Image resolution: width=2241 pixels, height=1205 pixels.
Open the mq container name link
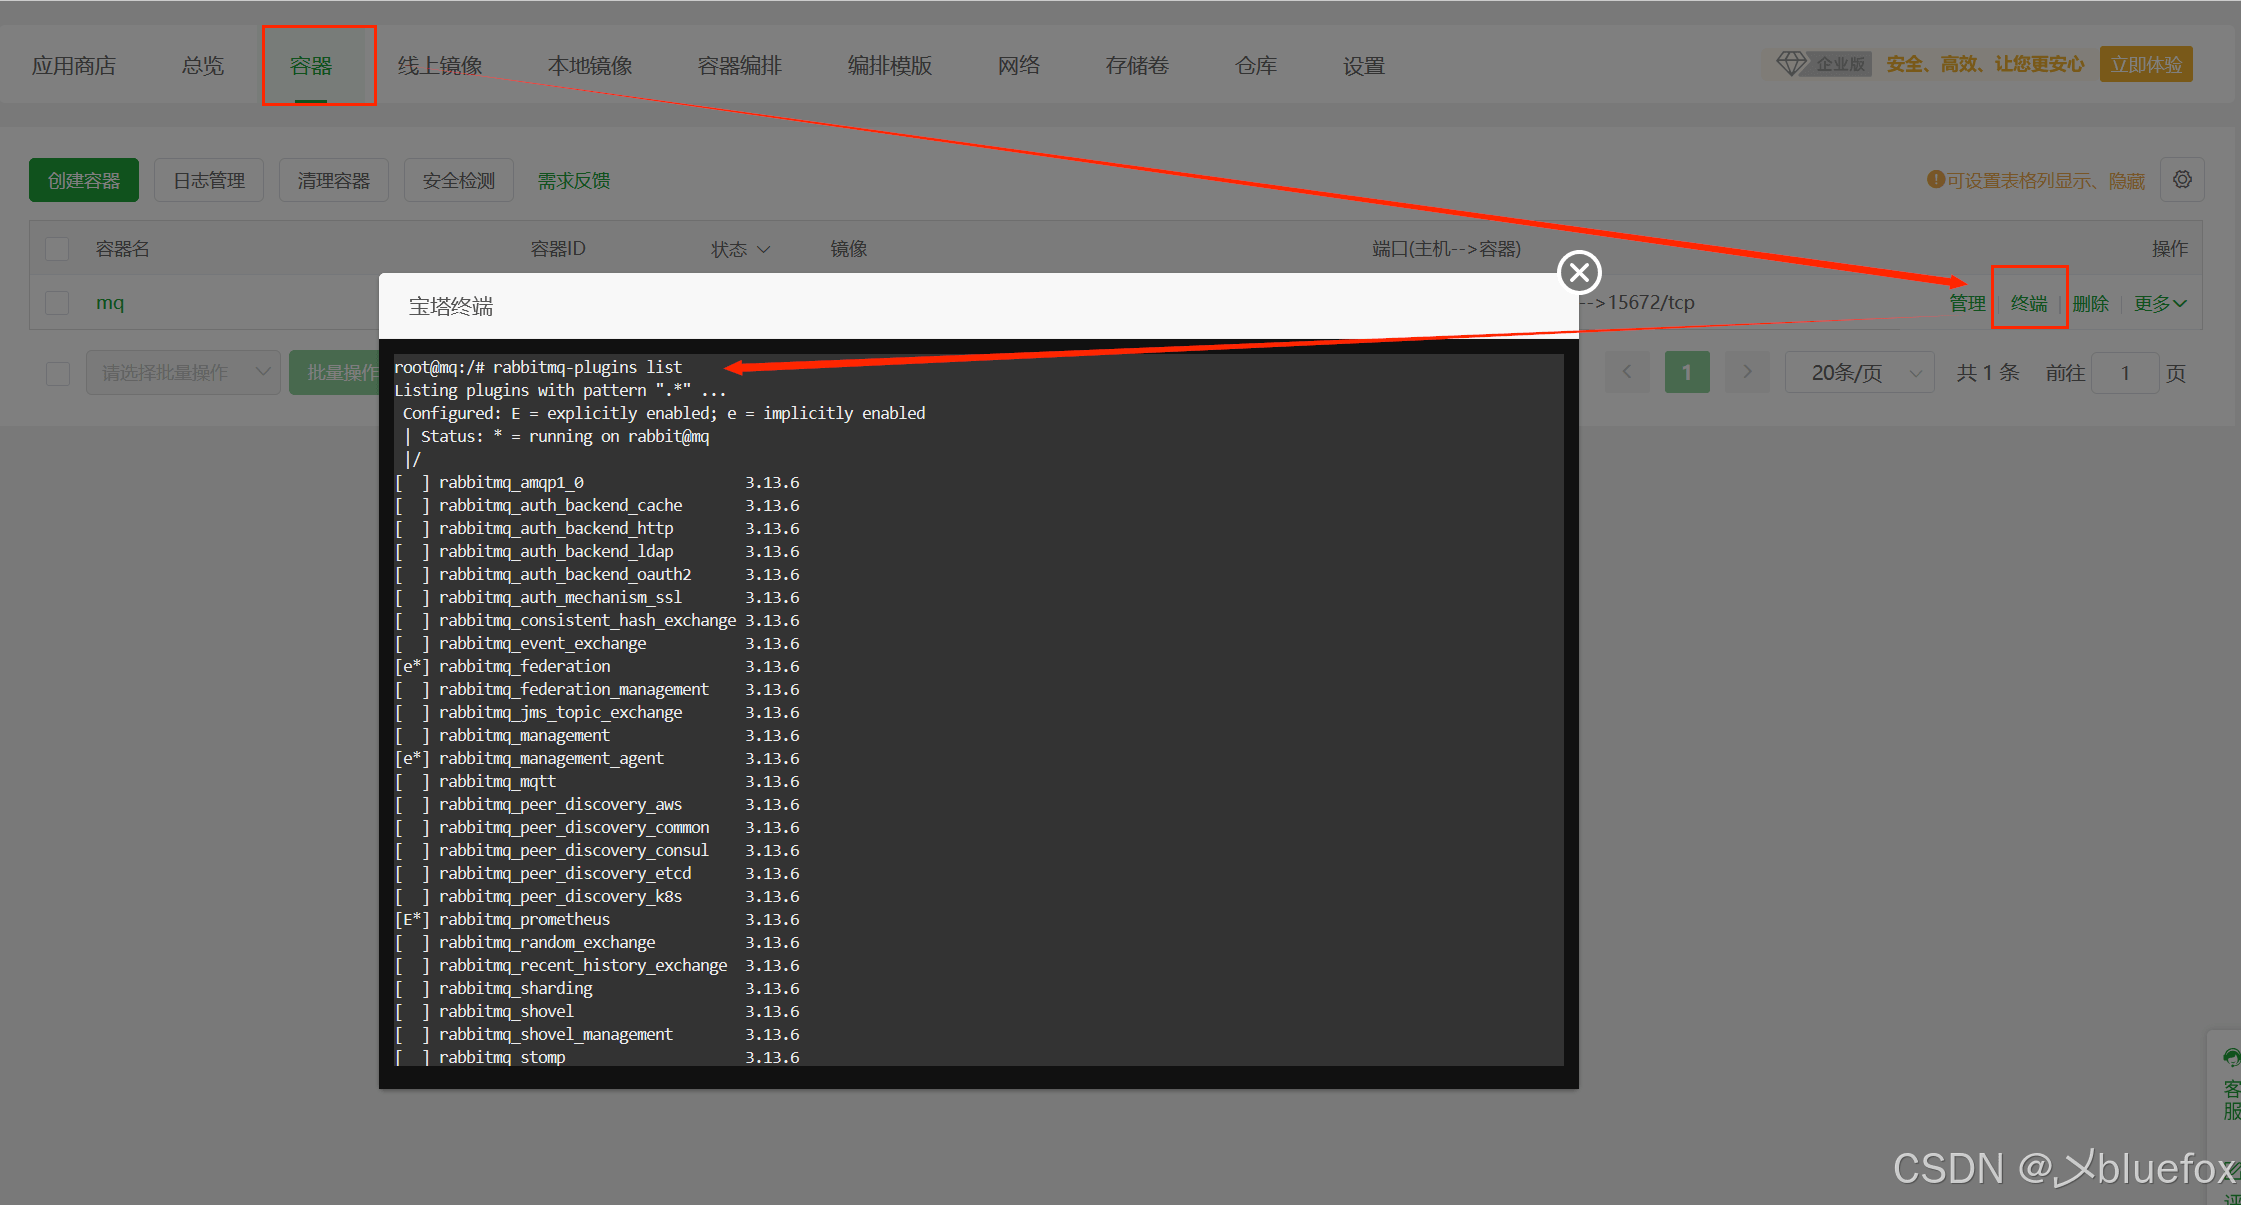click(x=110, y=302)
